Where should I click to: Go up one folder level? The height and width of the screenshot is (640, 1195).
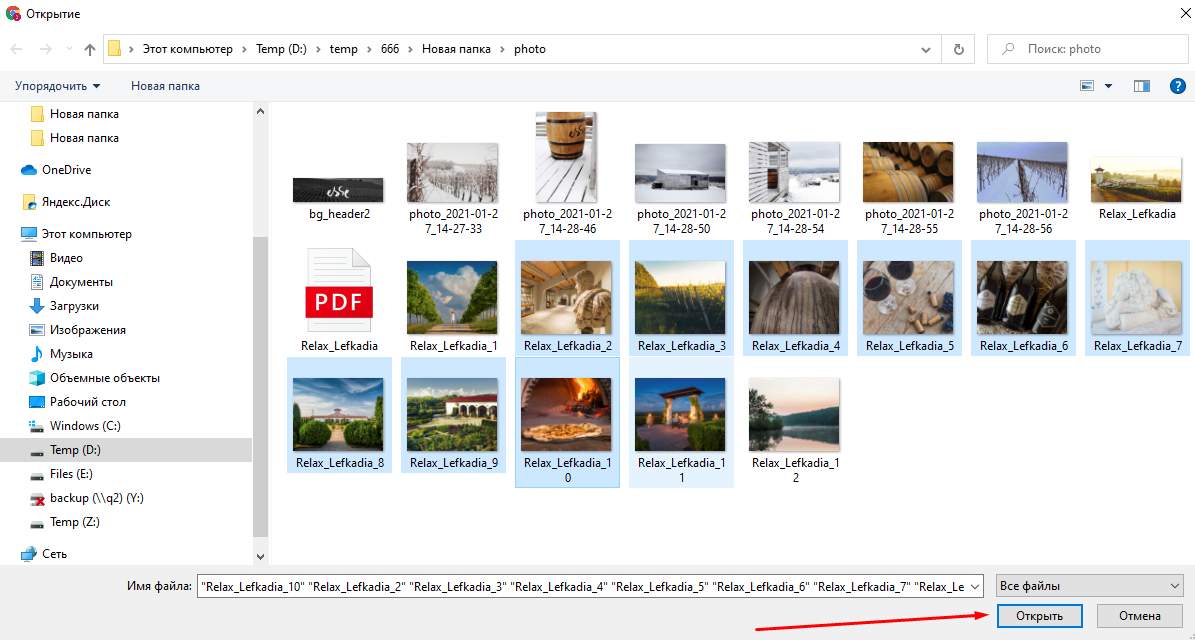[x=90, y=49]
